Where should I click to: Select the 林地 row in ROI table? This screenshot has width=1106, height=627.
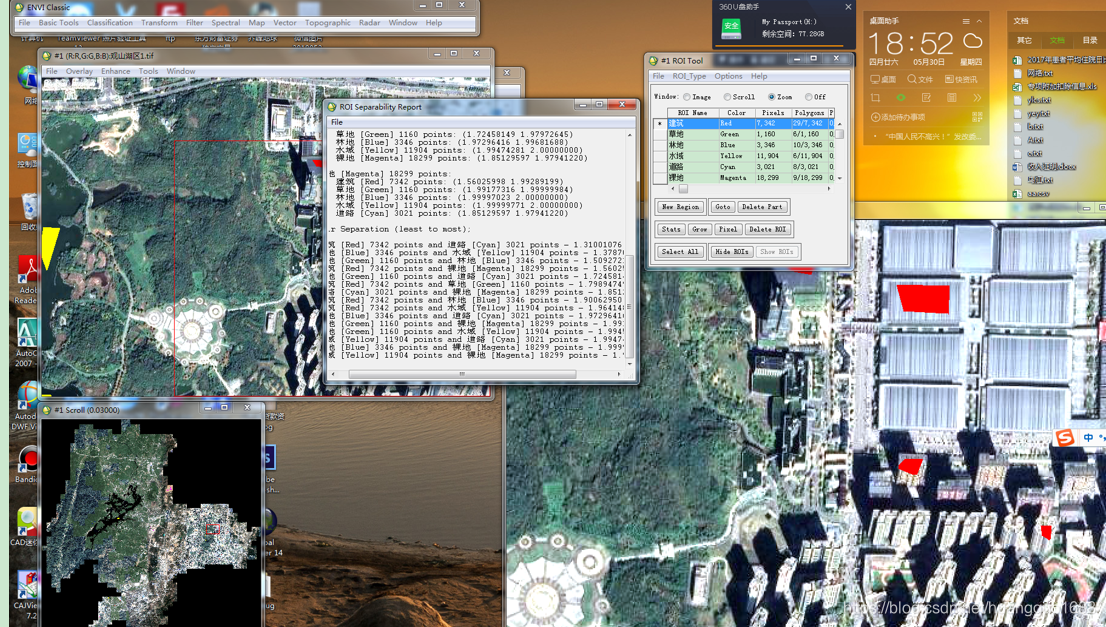tap(746, 145)
